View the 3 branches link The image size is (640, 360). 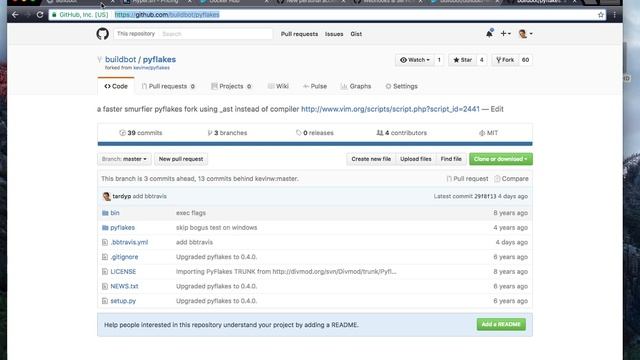click(227, 133)
